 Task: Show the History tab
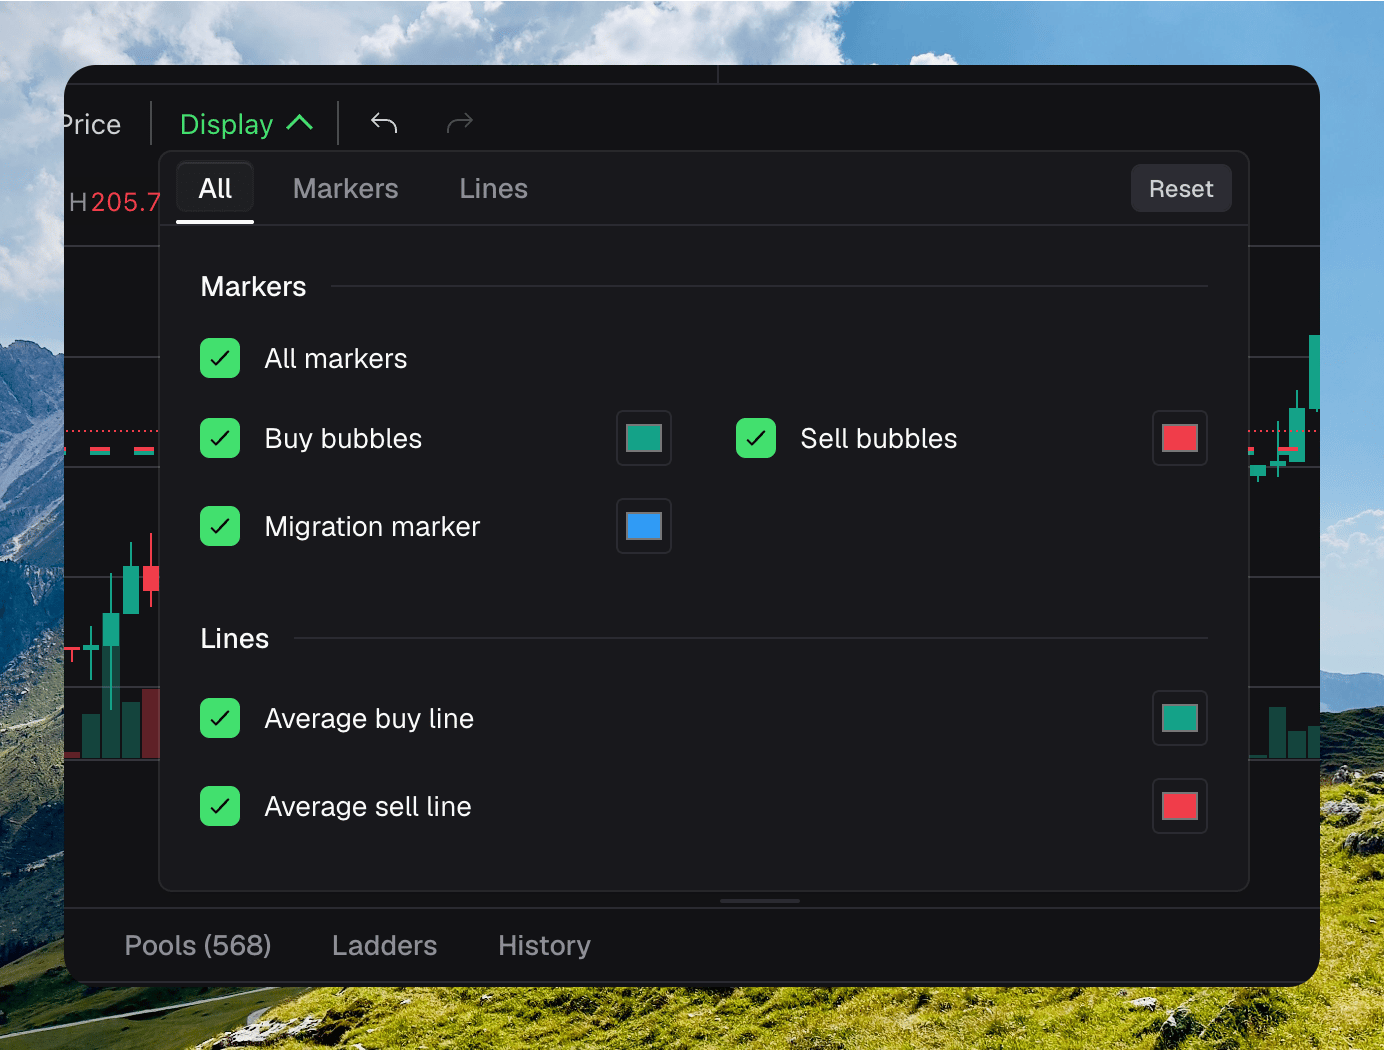click(x=545, y=946)
